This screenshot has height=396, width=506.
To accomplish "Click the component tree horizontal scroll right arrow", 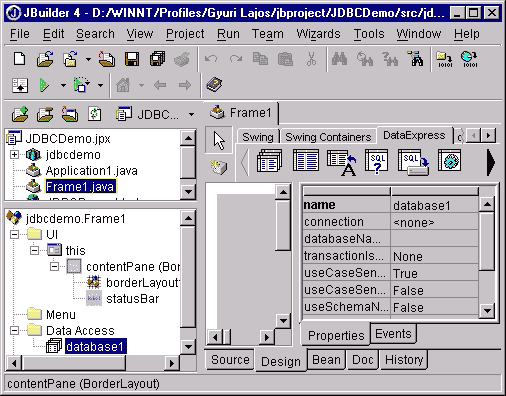I will [x=172, y=363].
